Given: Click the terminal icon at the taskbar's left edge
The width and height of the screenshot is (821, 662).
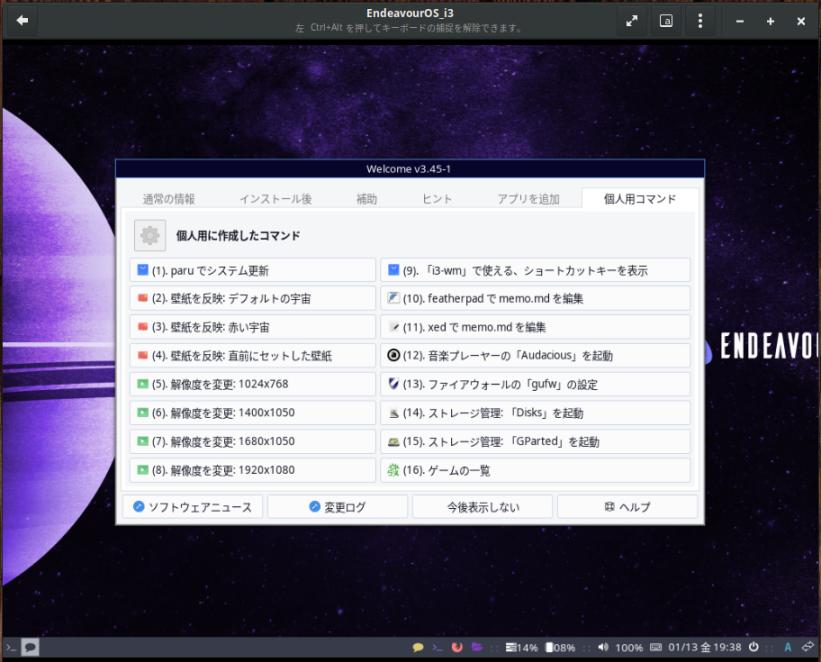Looking at the screenshot, I should 10,647.
